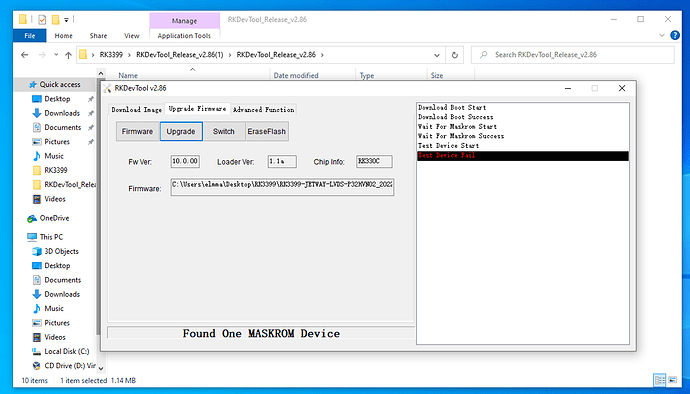This screenshot has width=690, height=394.
Task: Minimize the RKDevTool v2.86 window
Action: (x=568, y=88)
